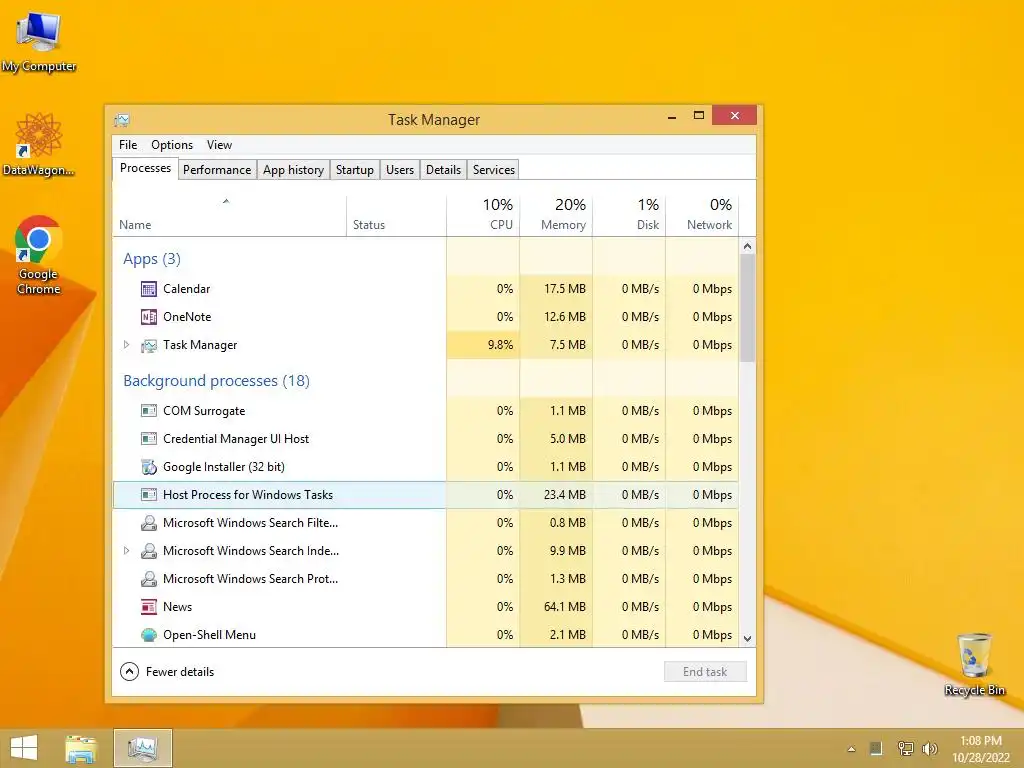This screenshot has width=1024, height=768.
Task: Sort by the Disk column header
Action: click(x=629, y=216)
